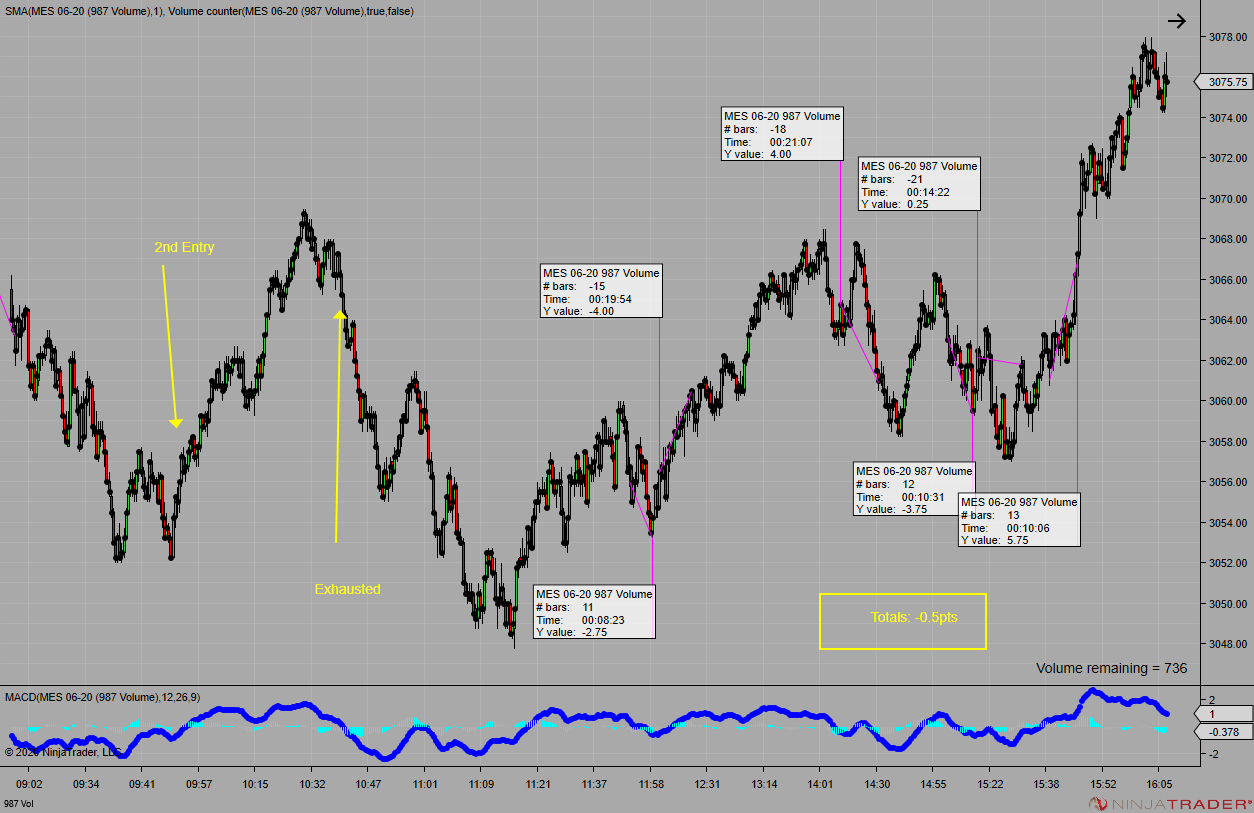Screen dimensions: 1254x813
Task: Select the ruler label with Y value -2.75
Action: click(x=594, y=613)
